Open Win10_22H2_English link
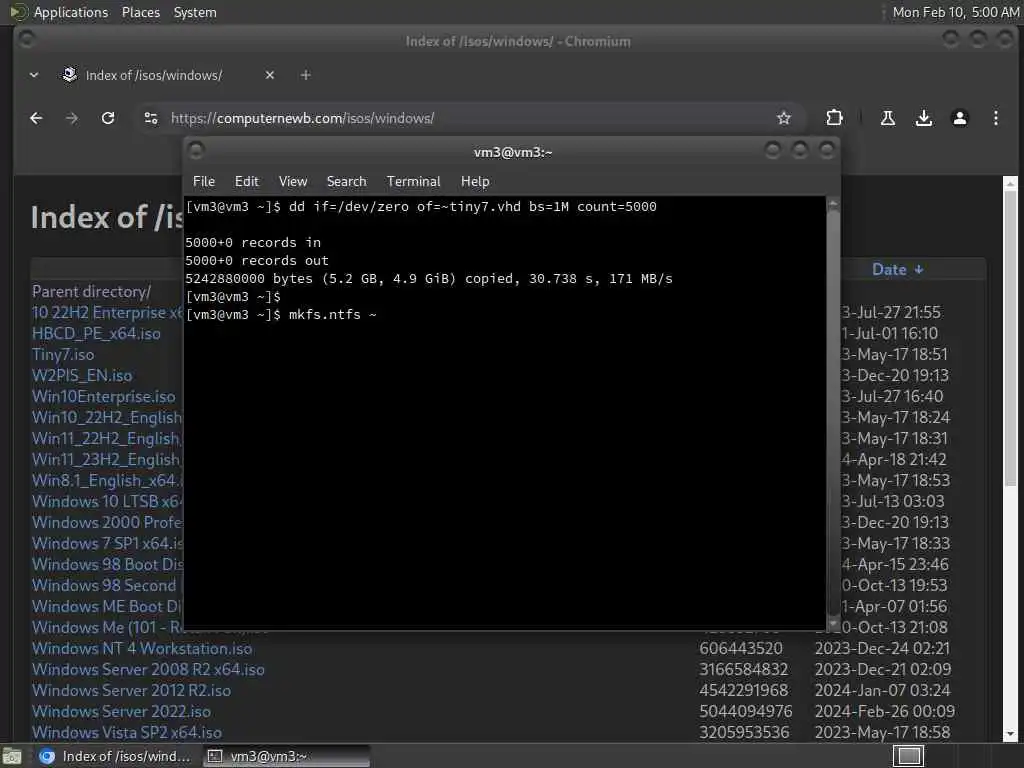Screen dimensions: 1024x768 point(107,417)
